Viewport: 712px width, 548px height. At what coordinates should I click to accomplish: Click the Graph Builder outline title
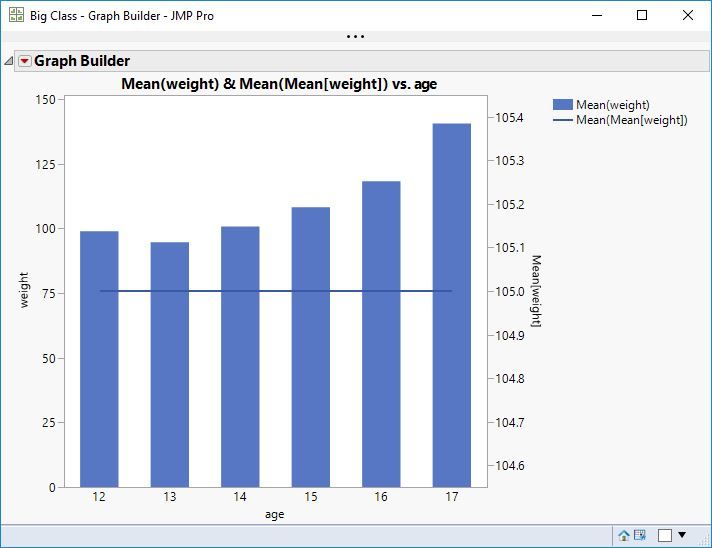pos(82,61)
